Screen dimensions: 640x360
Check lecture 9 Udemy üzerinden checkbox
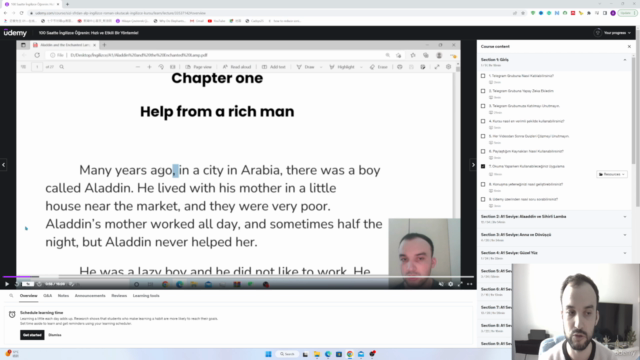tap(483, 200)
